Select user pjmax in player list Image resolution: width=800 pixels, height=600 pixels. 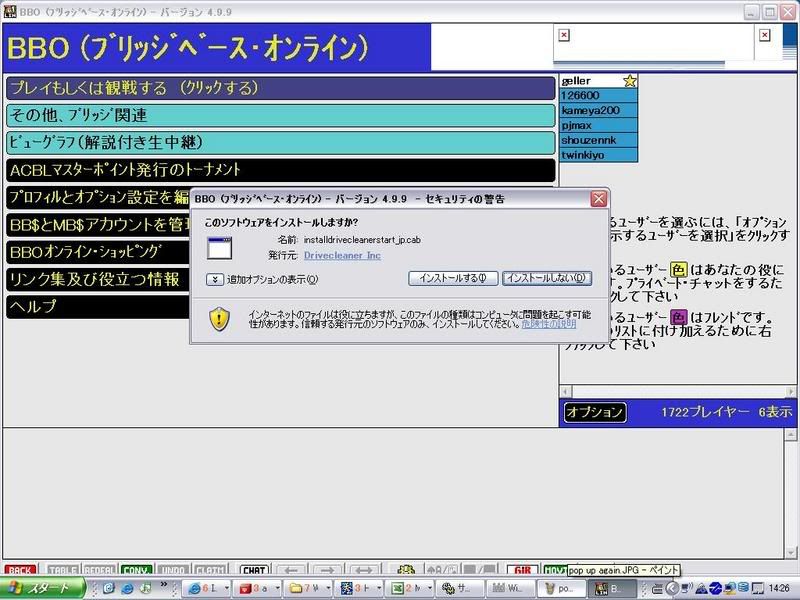coord(598,125)
